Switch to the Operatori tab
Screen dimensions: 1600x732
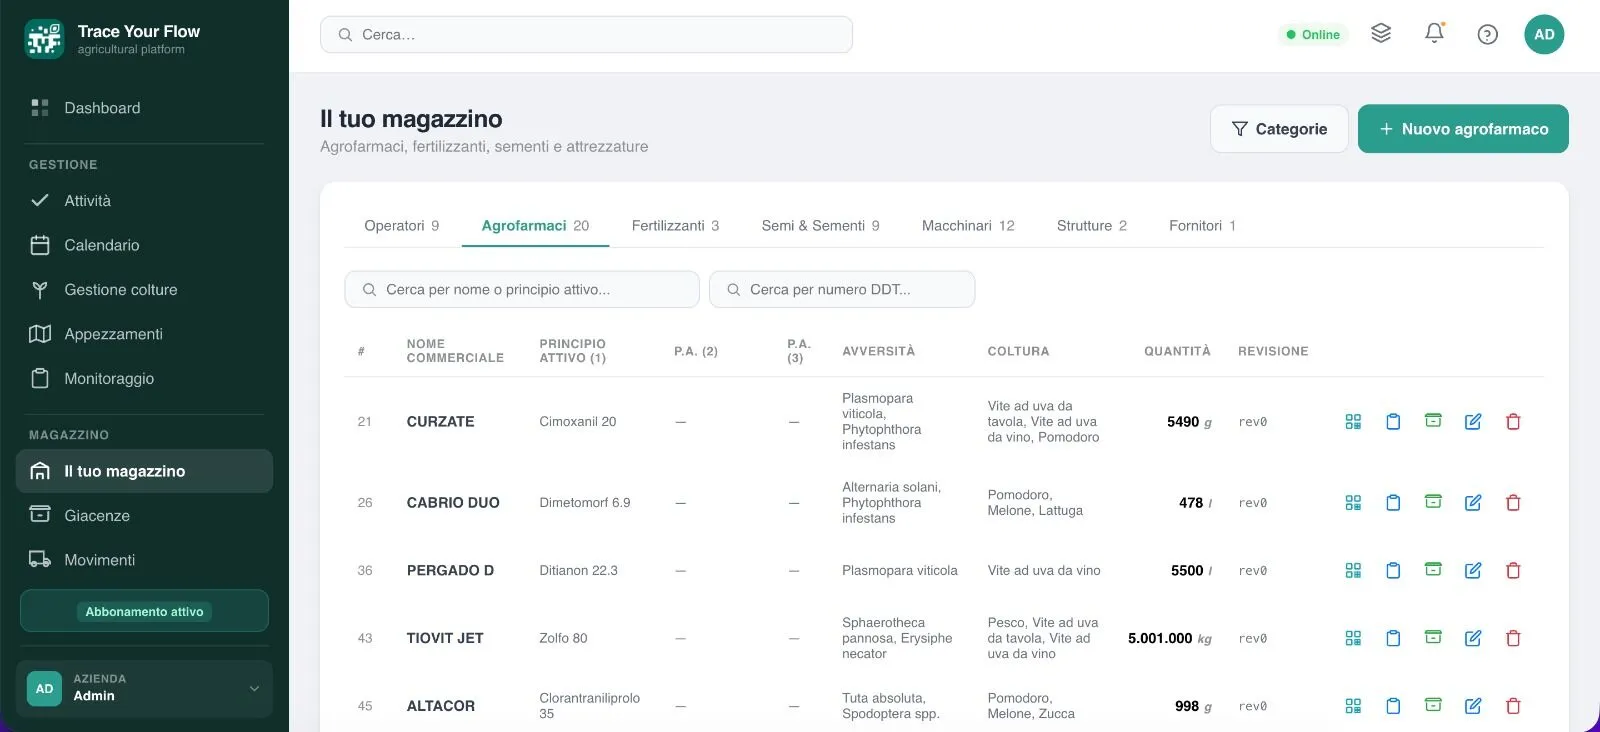[401, 226]
